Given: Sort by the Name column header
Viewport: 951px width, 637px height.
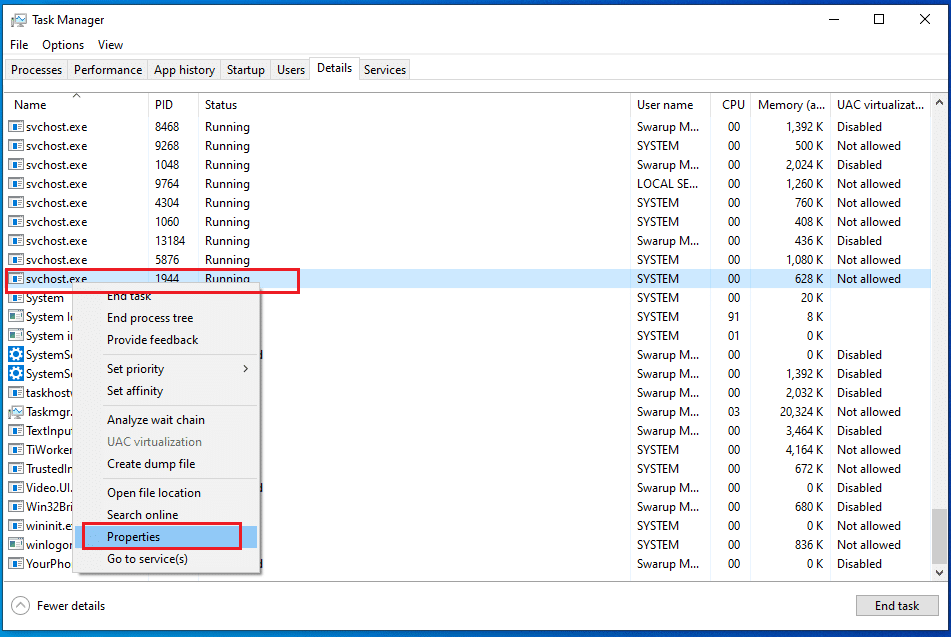Looking at the screenshot, I should pyautogui.click(x=76, y=104).
